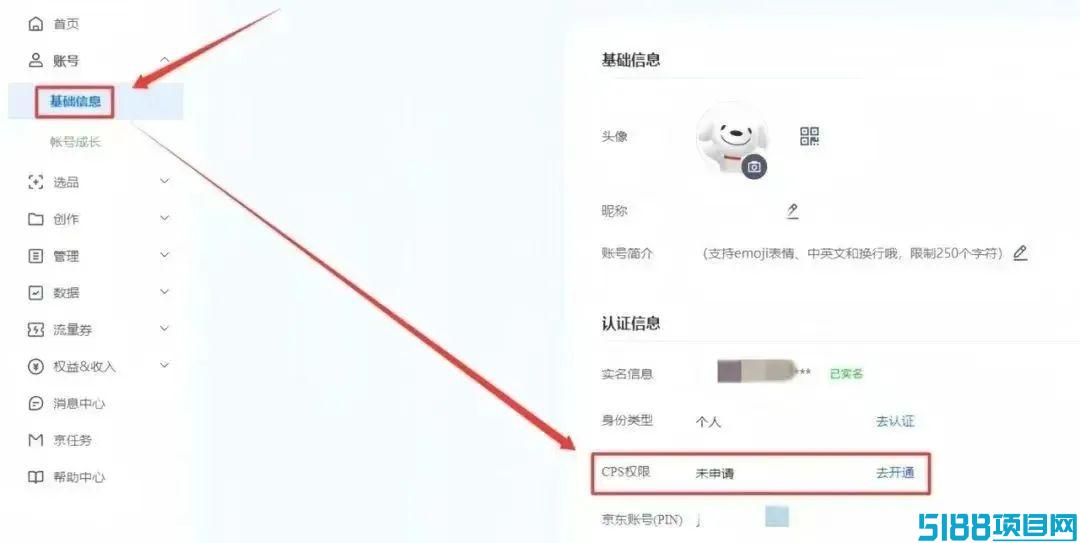
Task: Click the pencil icon next to 昵称
Action: point(793,211)
